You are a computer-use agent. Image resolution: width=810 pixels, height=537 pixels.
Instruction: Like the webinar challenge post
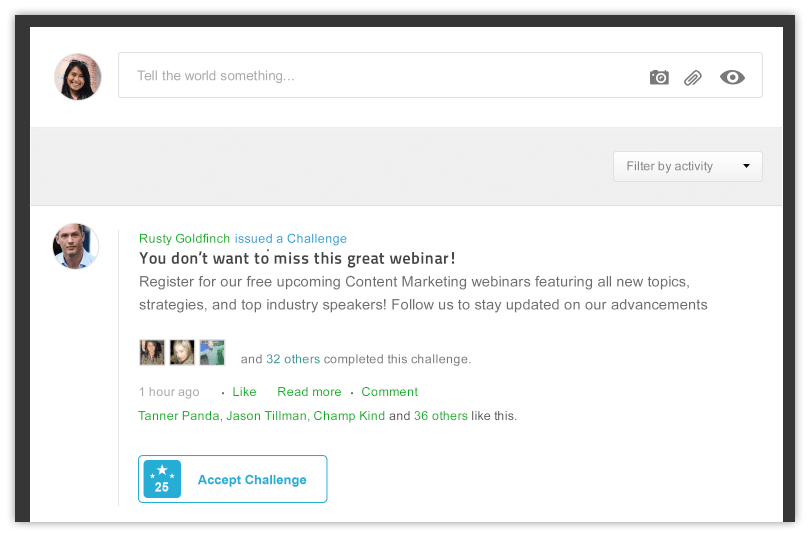[x=244, y=392]
